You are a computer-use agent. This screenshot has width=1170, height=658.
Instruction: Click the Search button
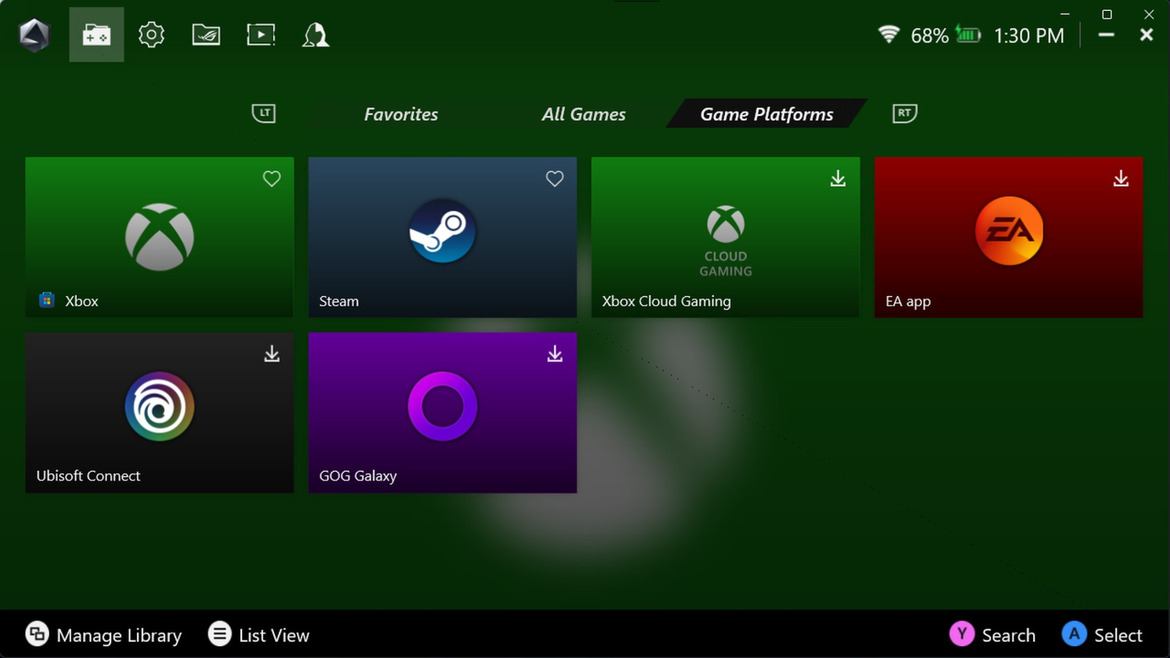click(992, 635)
